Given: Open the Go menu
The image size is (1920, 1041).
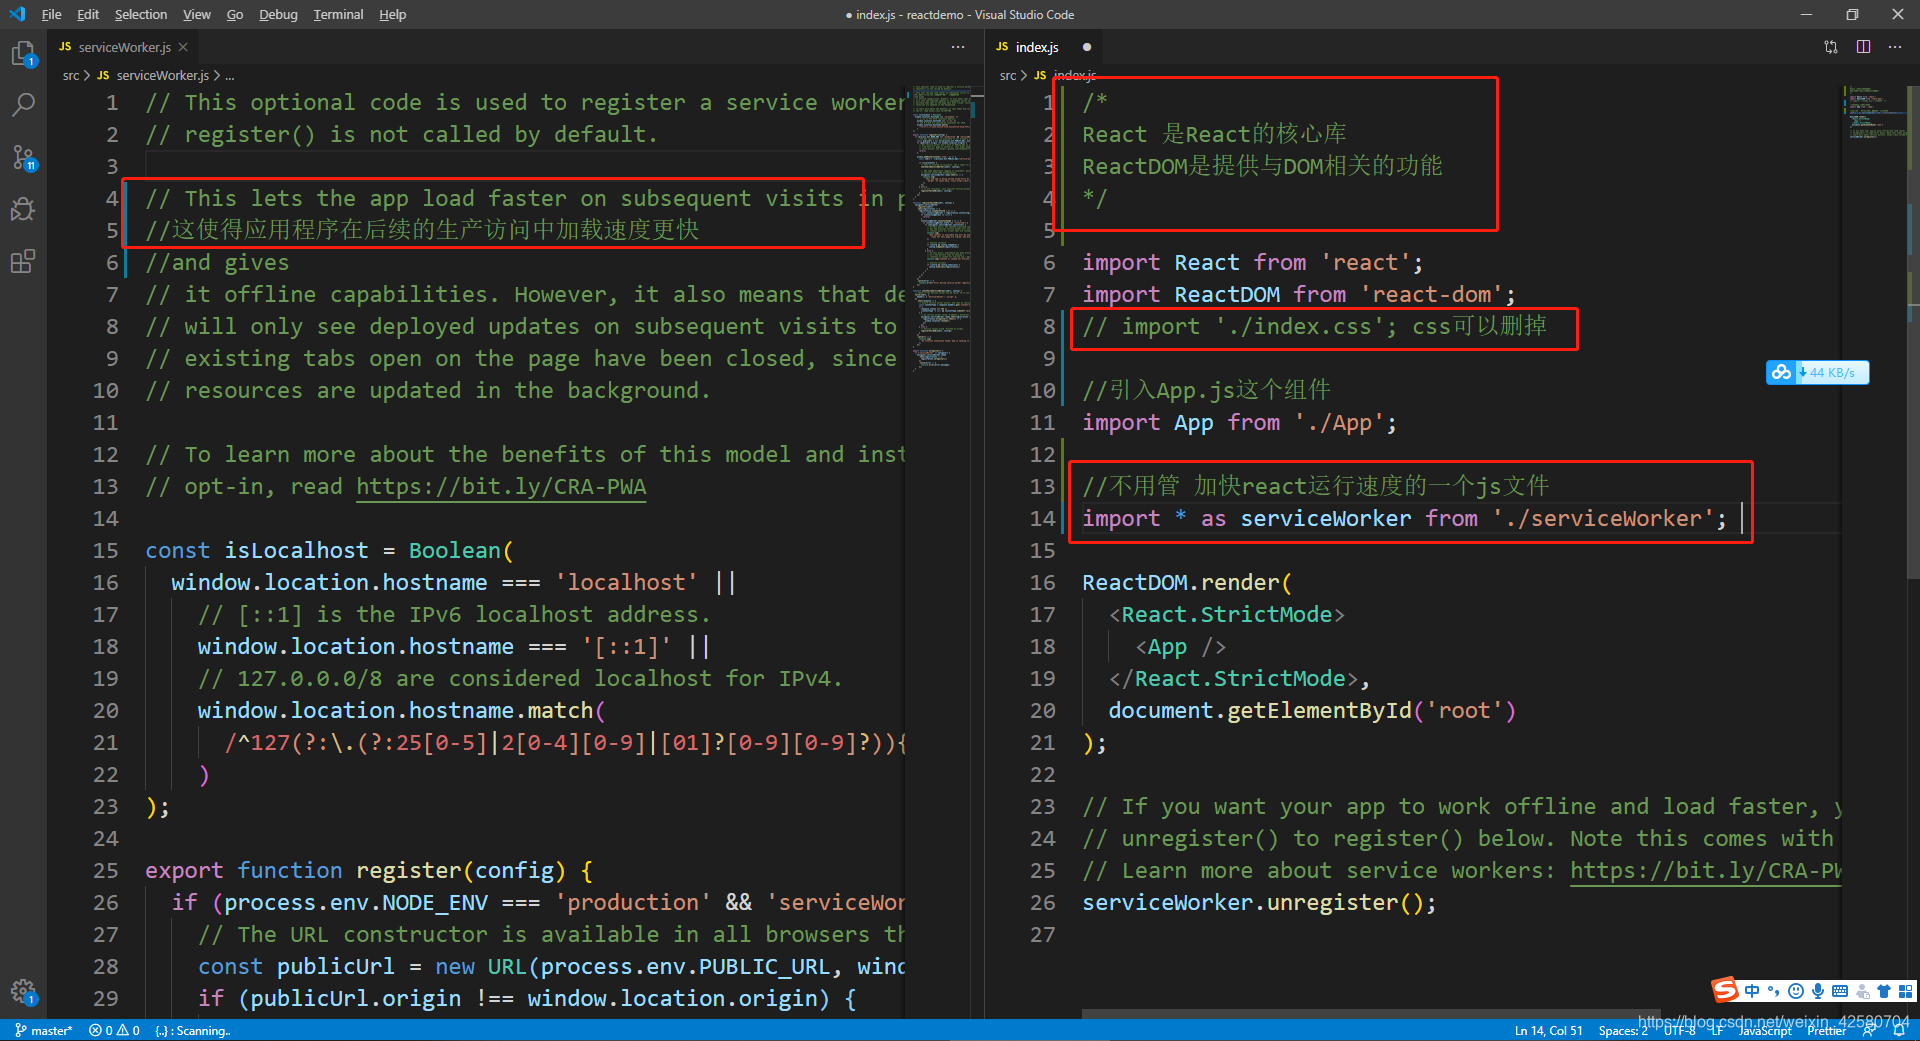Looking at the screenshot, I should 235,14.
